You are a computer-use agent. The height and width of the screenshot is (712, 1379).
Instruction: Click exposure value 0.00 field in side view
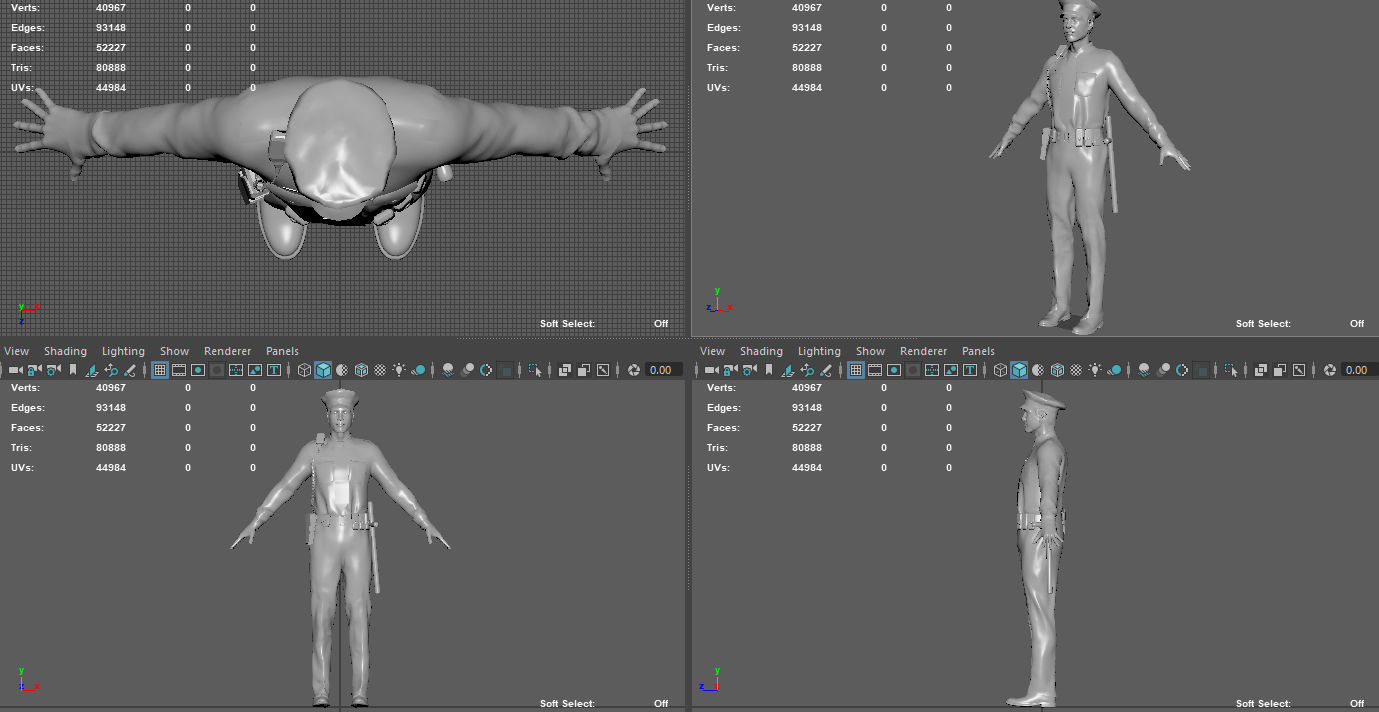click(1359, 370)
